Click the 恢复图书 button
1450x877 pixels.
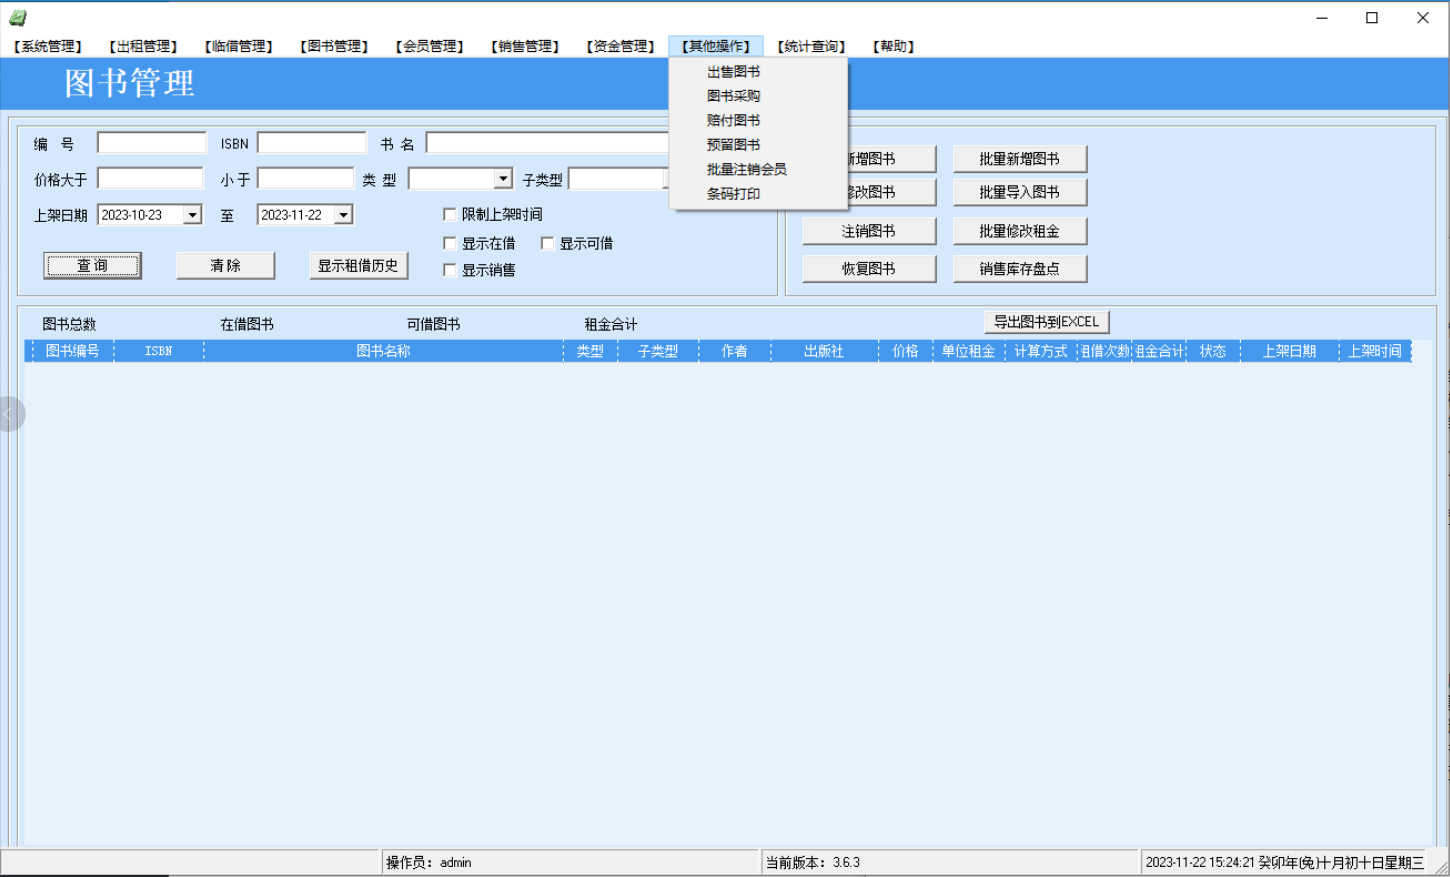tap(868, 268)
